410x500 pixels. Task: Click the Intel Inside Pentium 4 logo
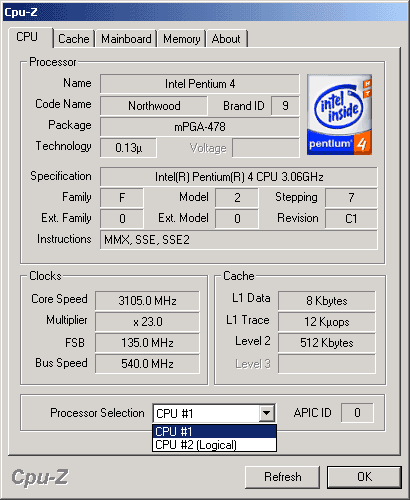tap(339, 115)
